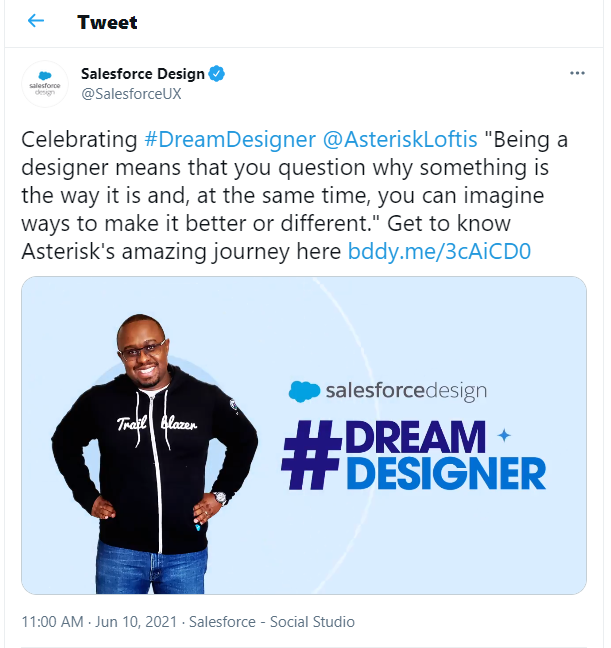The height and width of the screenshot is (648, 611).
Task: Follow the bddy.me/3cAiCD0 link
Action: point(439,251)
